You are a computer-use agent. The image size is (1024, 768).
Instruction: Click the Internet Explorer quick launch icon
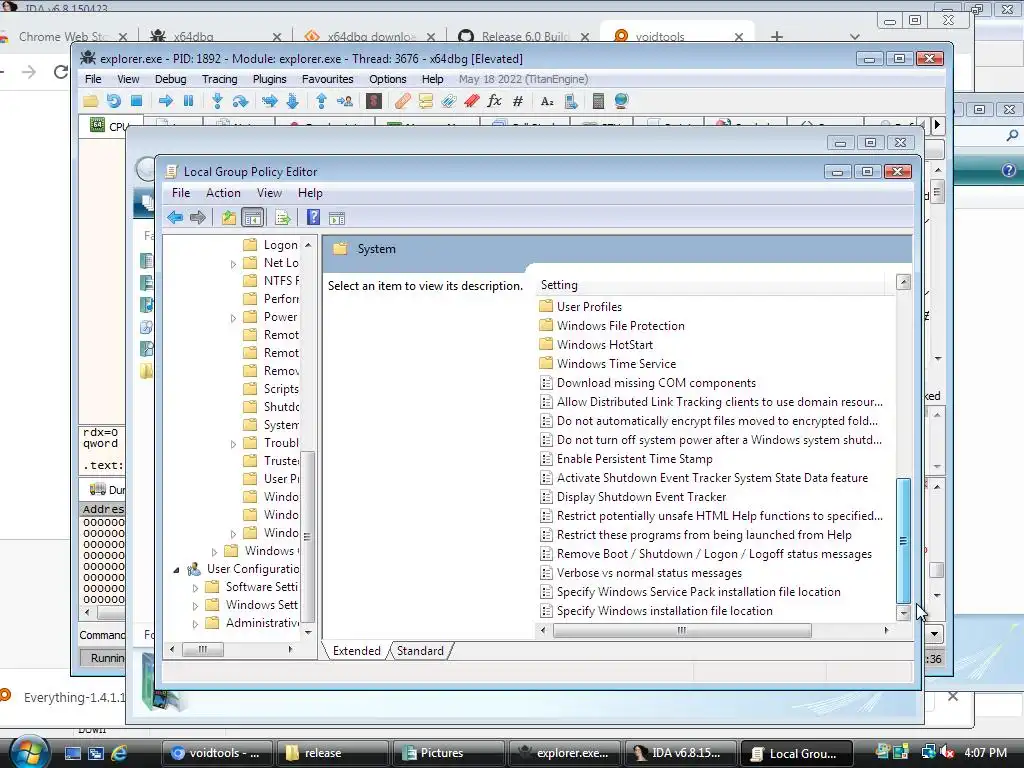coord(120,753)
